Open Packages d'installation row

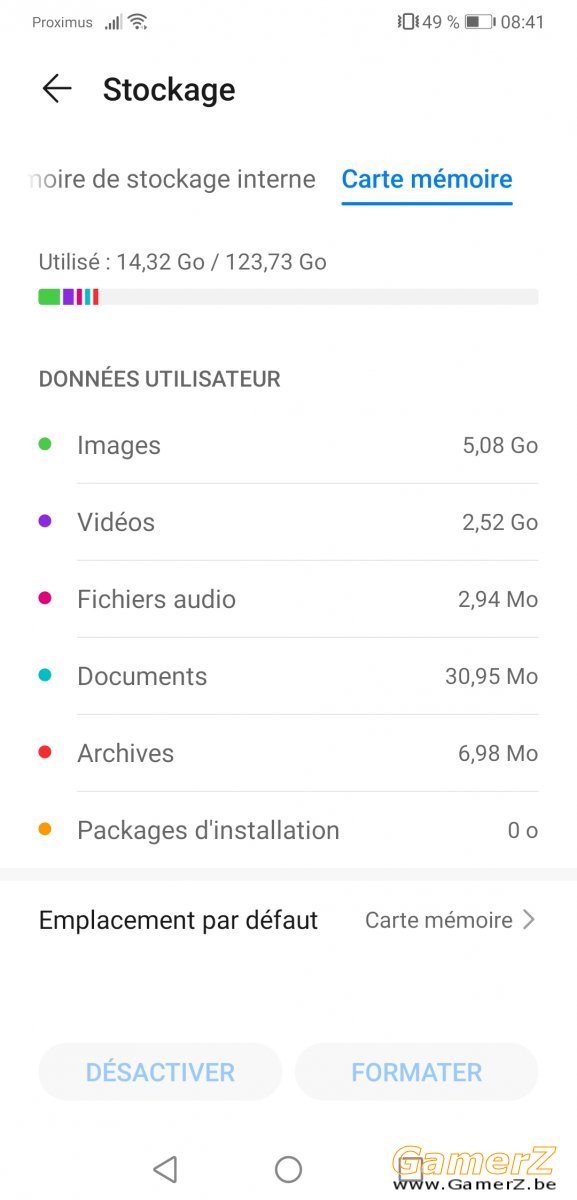288,830
